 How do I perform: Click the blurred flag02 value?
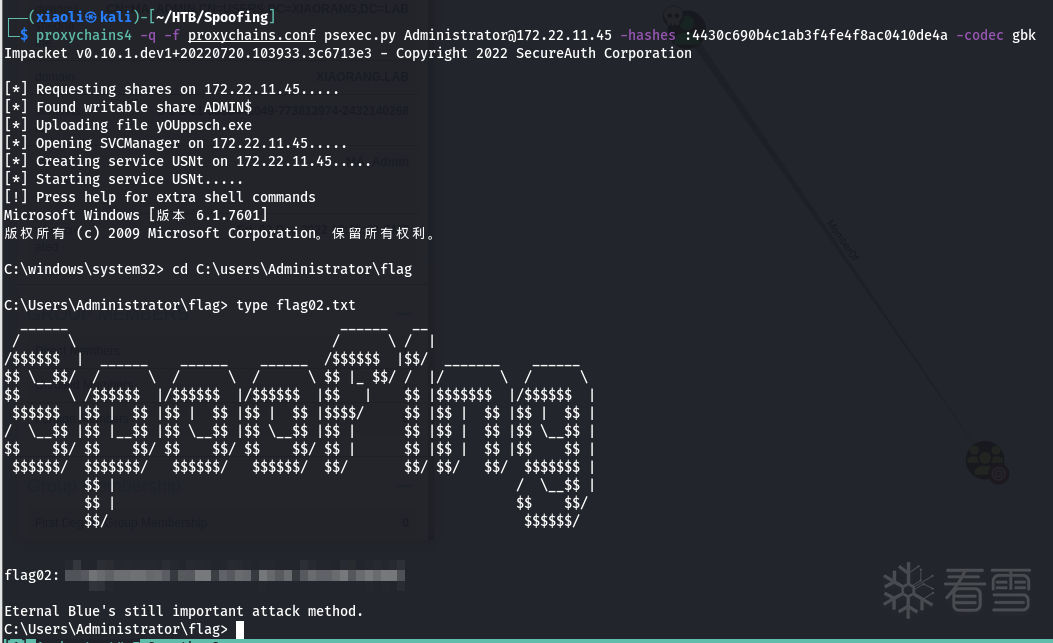pyautogui.click(x=235, y=575)
